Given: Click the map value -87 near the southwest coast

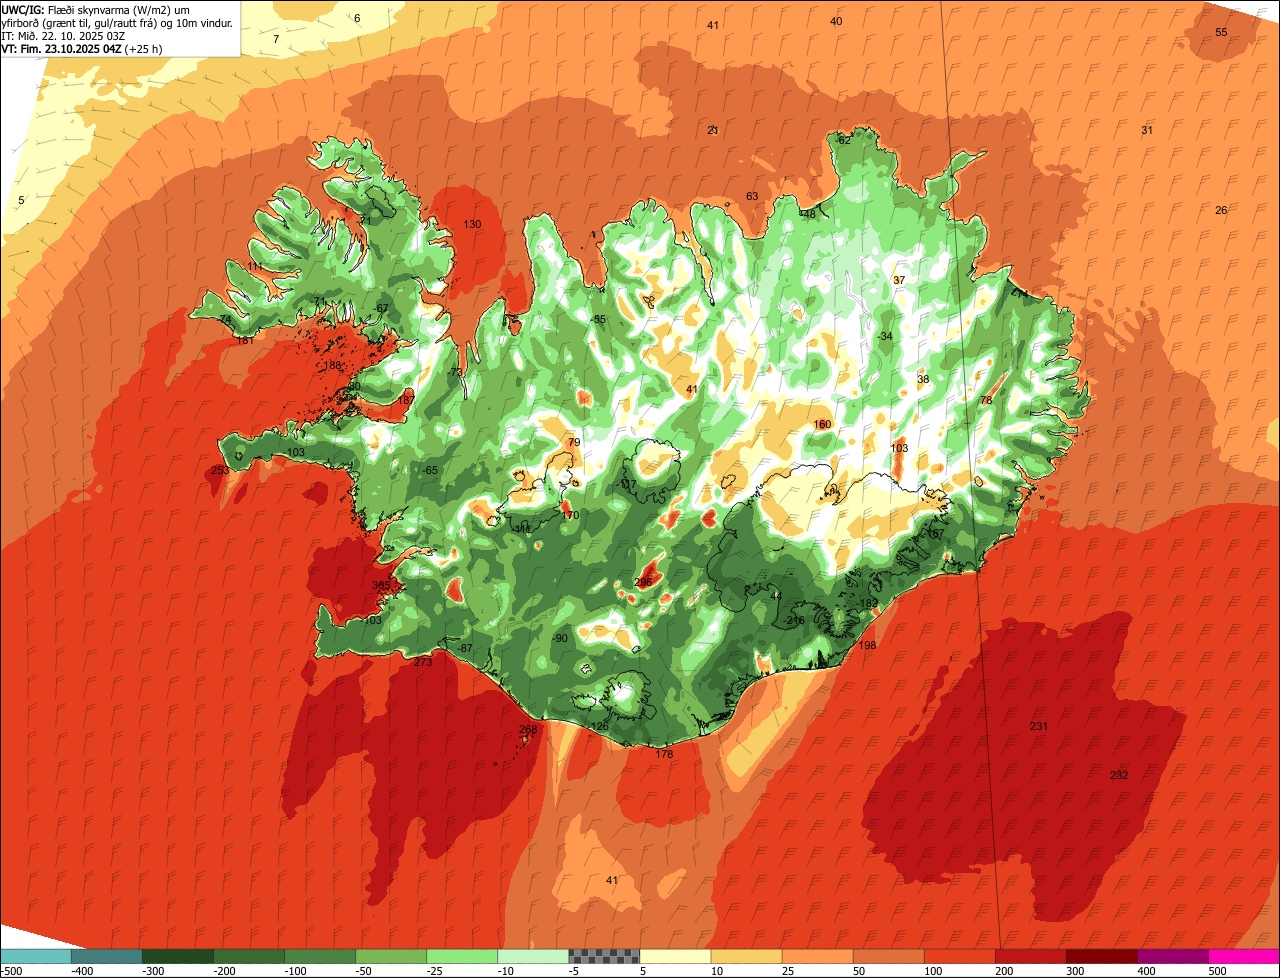Looking at the screenshot, I should (x=464, y=649).
